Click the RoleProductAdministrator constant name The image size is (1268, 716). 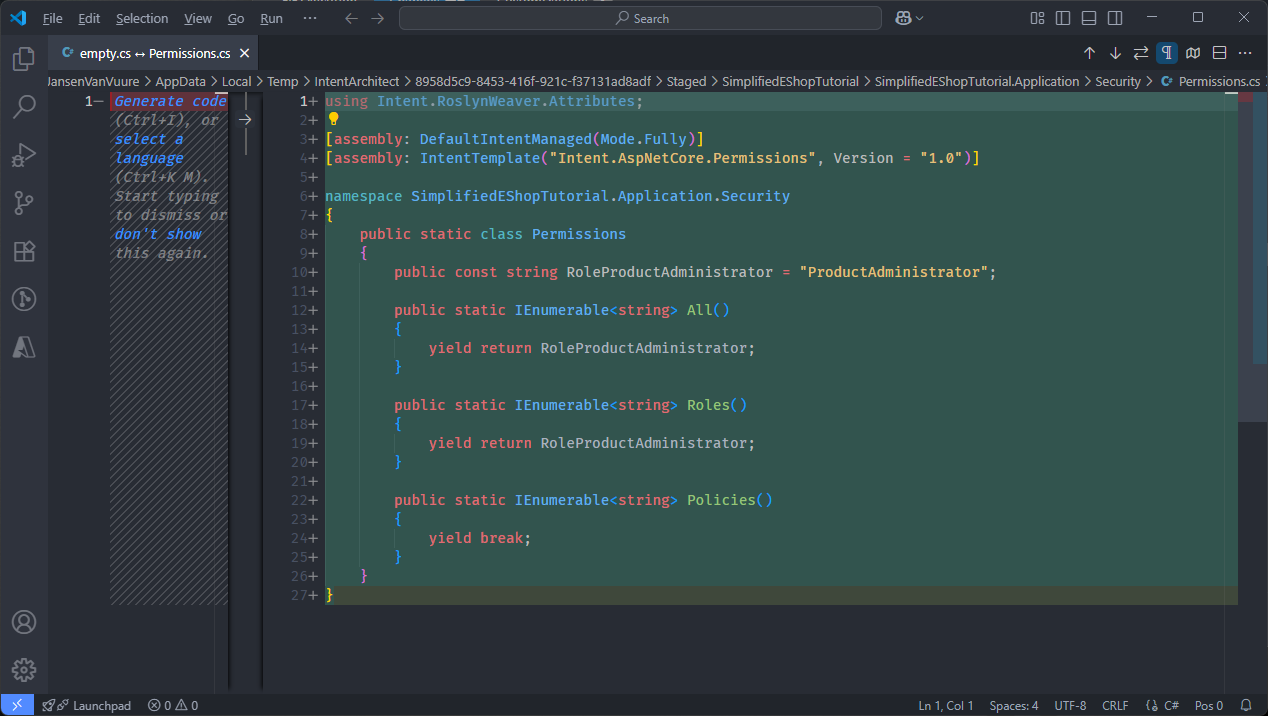669,272
